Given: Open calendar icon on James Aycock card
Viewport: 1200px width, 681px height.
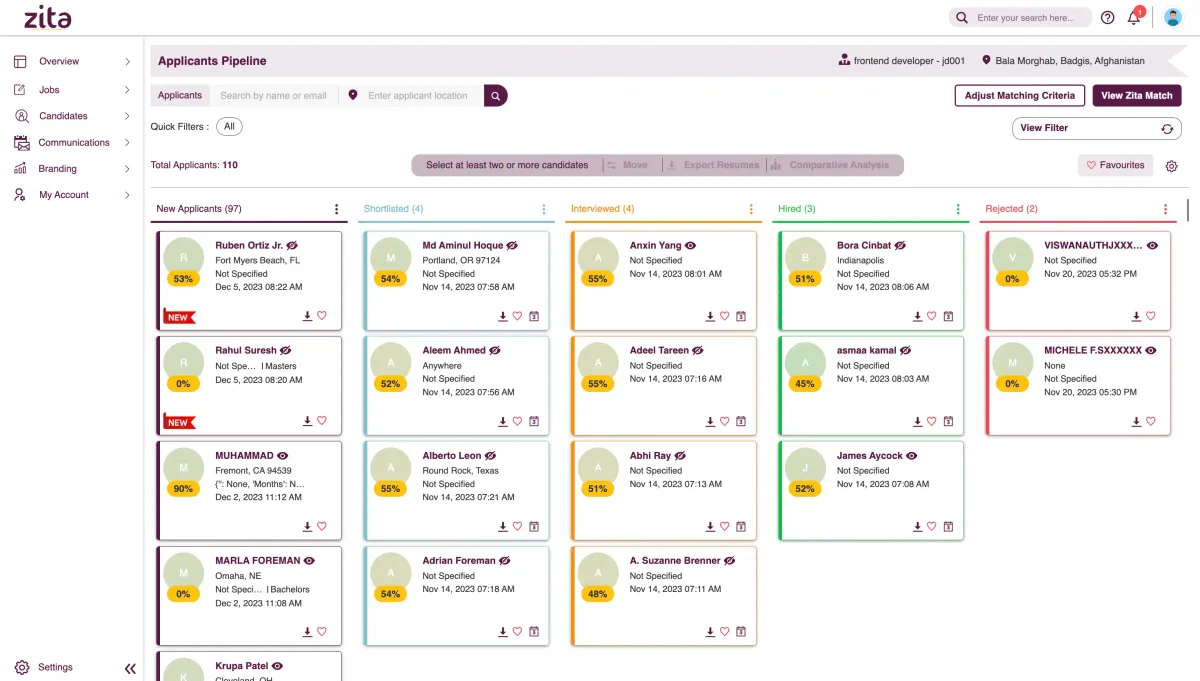Looking at the screenshot, I should click(948, 526).
